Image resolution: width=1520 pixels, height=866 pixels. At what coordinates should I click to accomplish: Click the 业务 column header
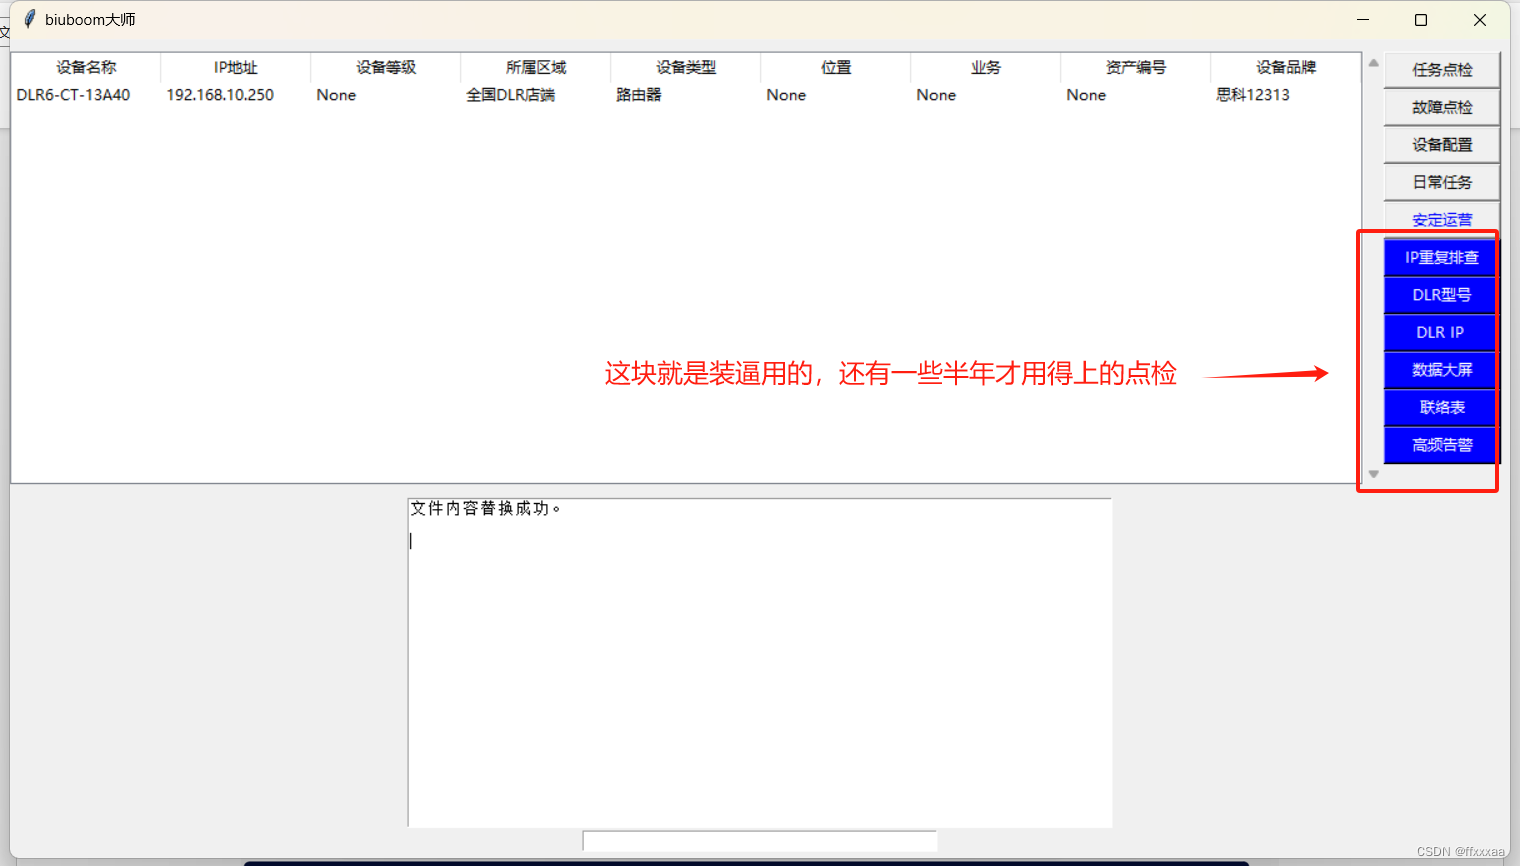(x=986, y=67)
